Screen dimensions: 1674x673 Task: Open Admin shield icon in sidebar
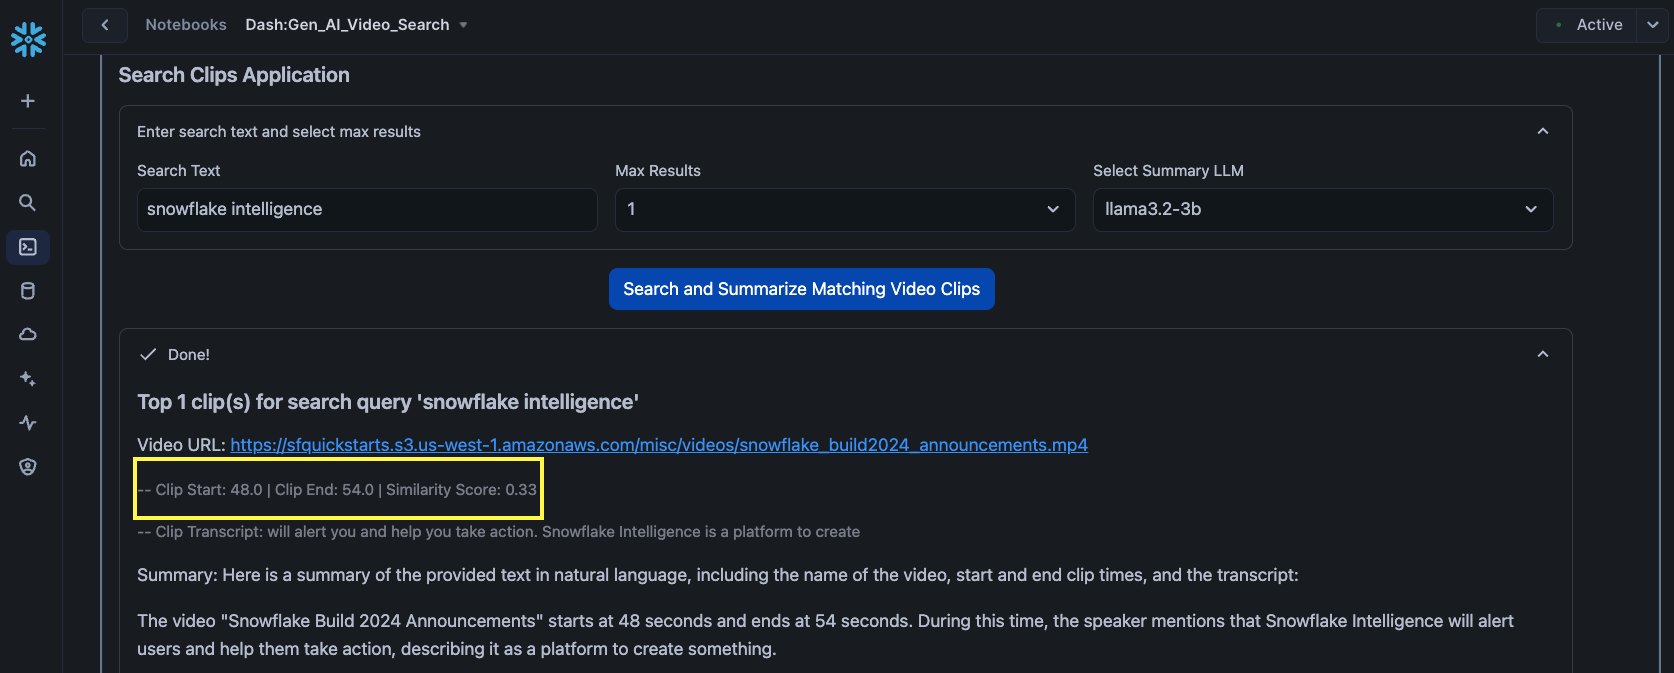point(28,467)
